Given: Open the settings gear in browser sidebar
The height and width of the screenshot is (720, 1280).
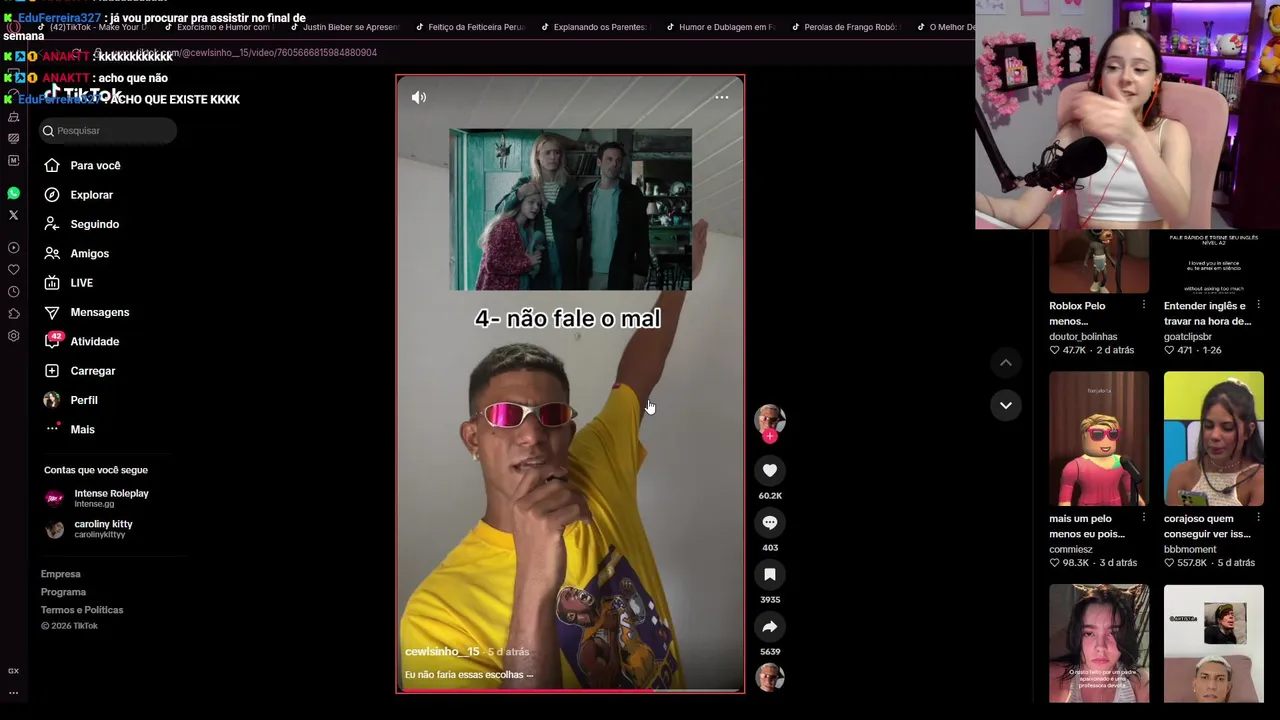Looking at the screenshot, I should (x=13, y=336).
